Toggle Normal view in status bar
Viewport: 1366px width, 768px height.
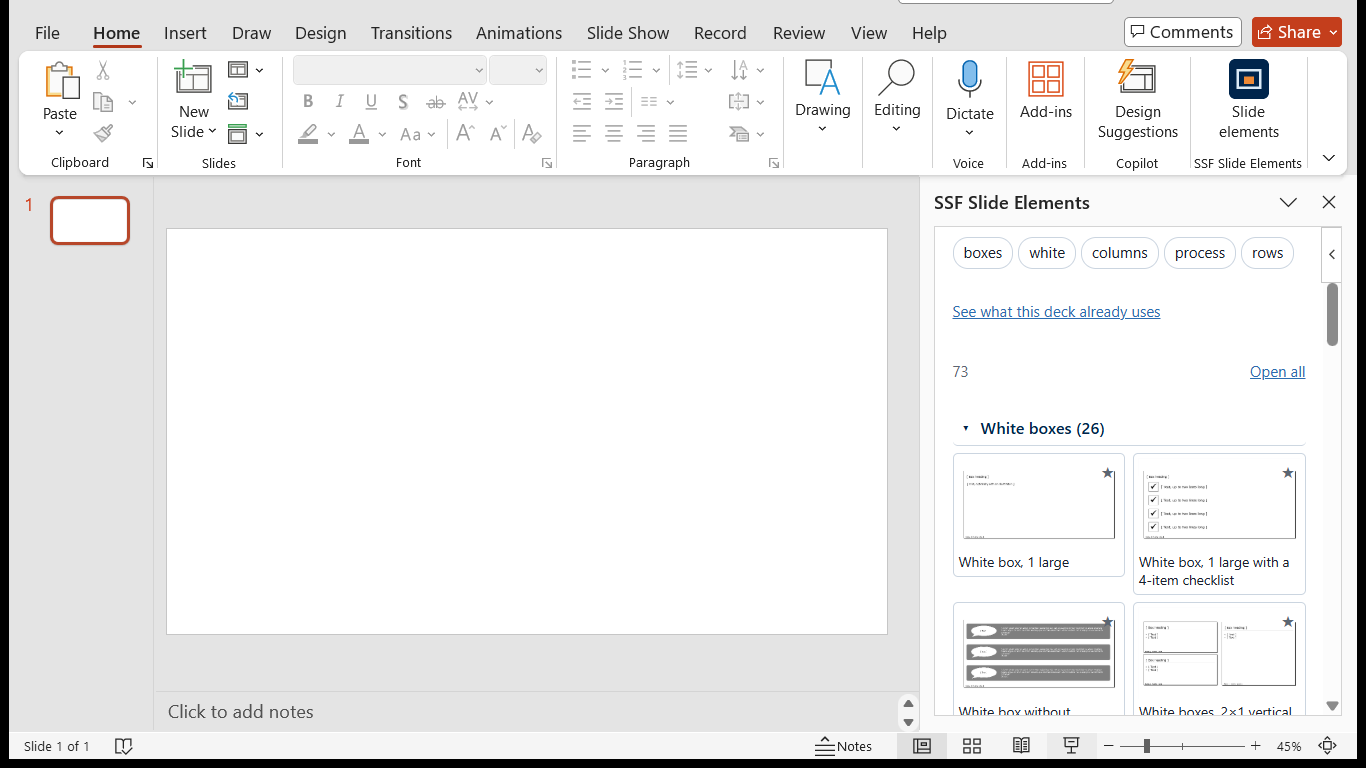click(x=922, y=746)
